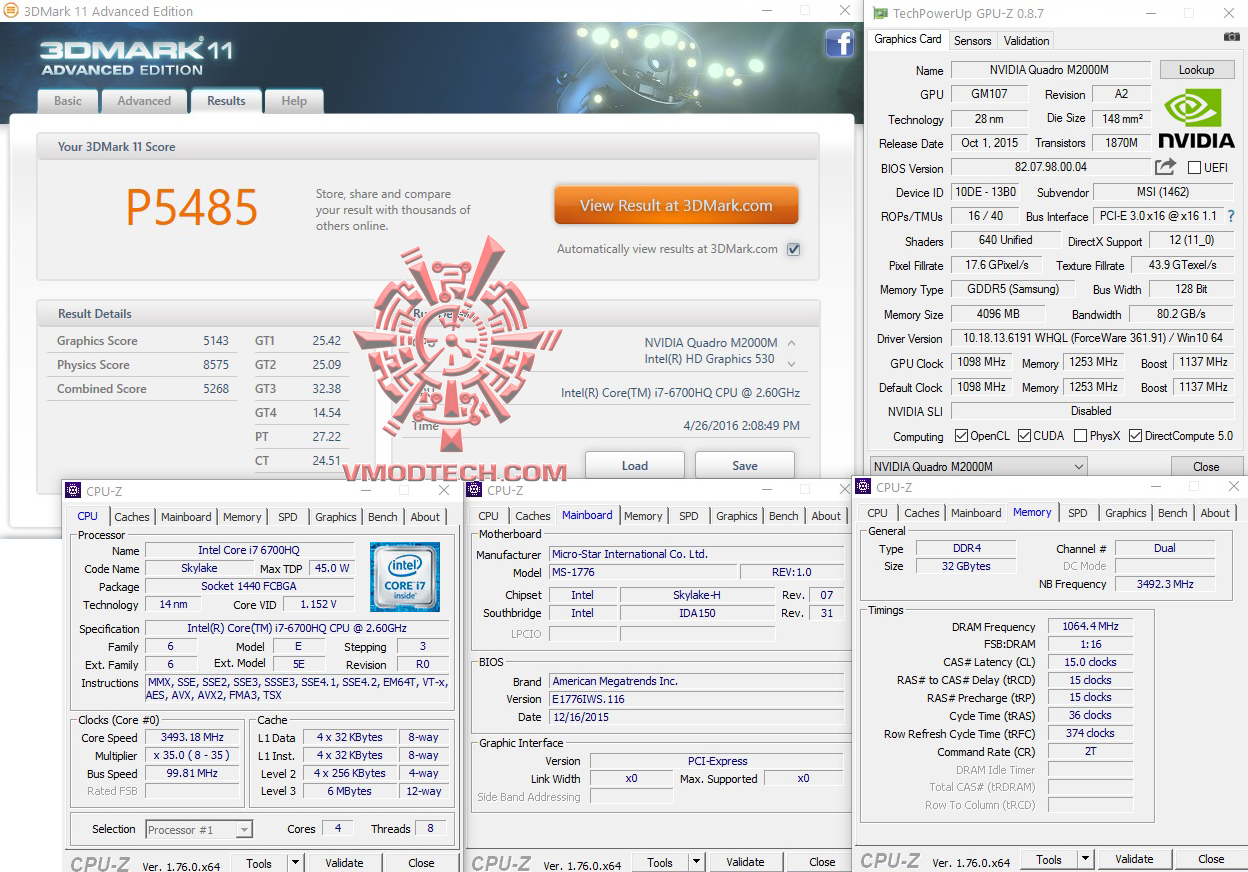Screen dimensions: 1248x872
Task: Open SPD tab in CPU-Z Memory window
Action: 1077,513
